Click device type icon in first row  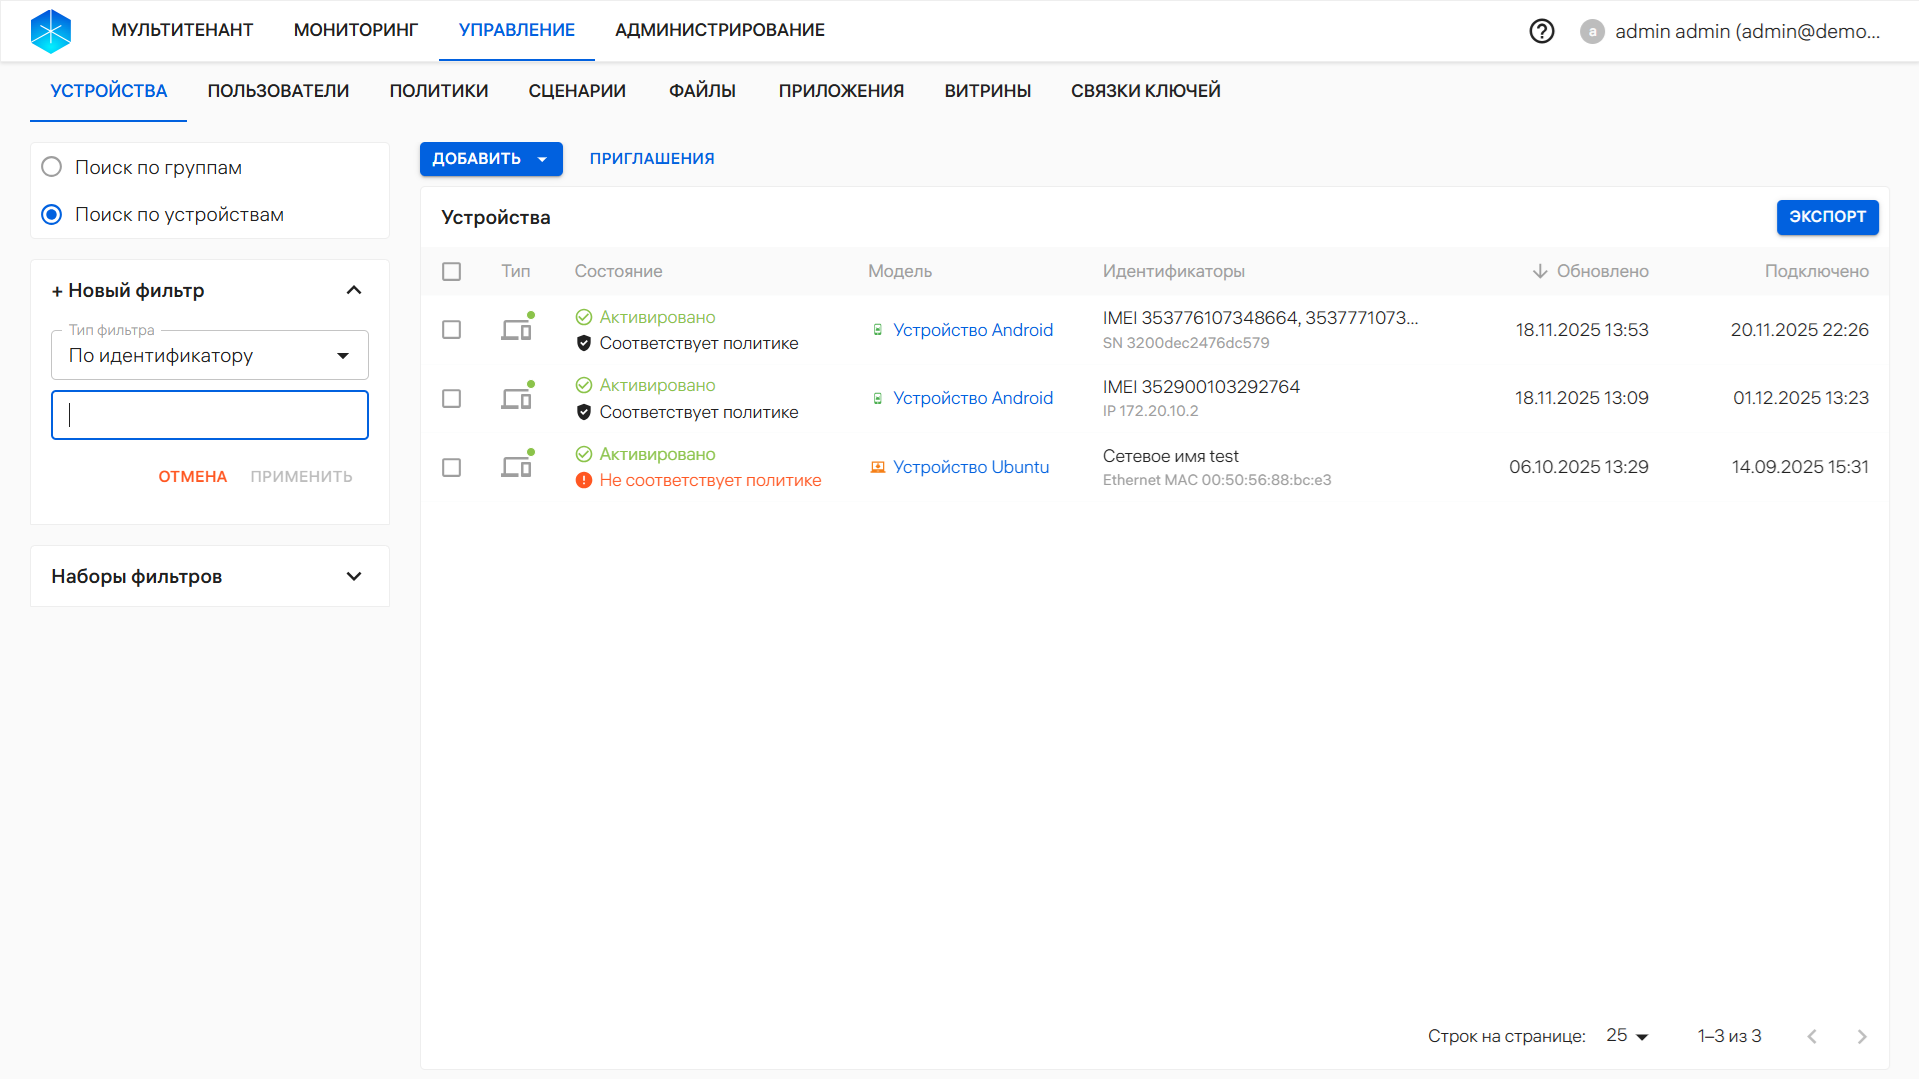(516, 330)
